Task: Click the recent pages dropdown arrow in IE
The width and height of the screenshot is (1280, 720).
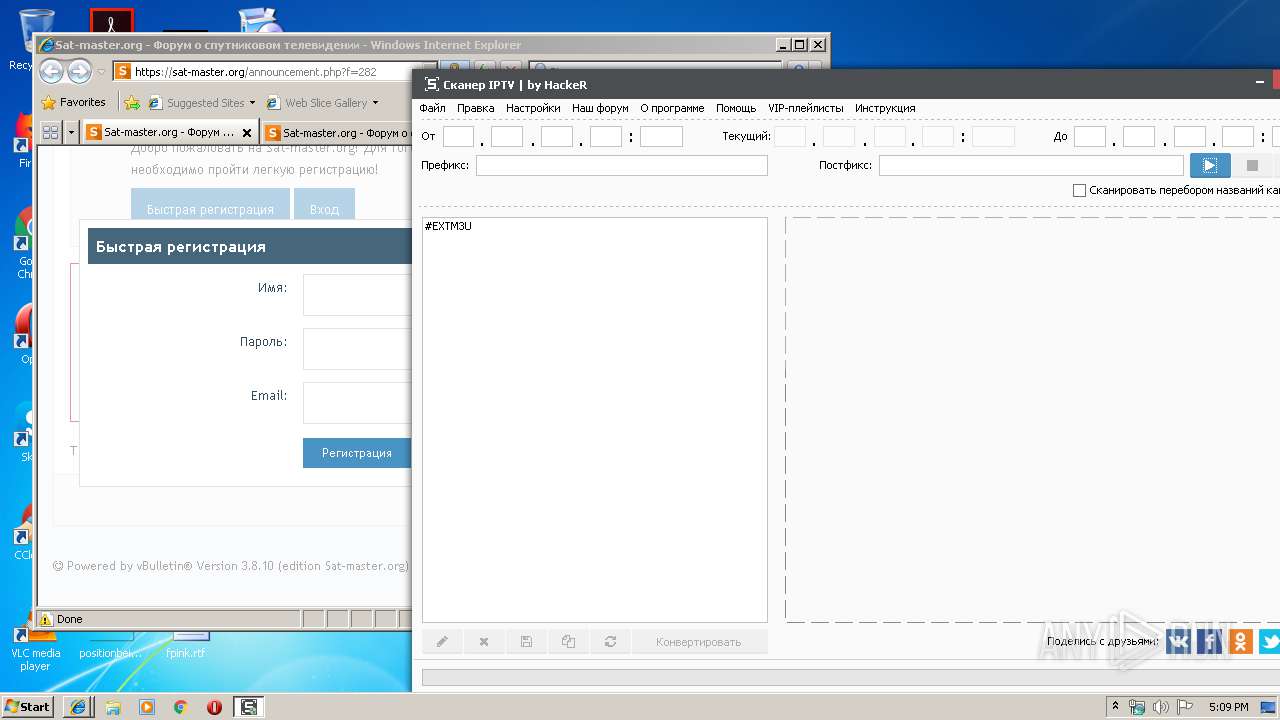Action: coord(101,72)
